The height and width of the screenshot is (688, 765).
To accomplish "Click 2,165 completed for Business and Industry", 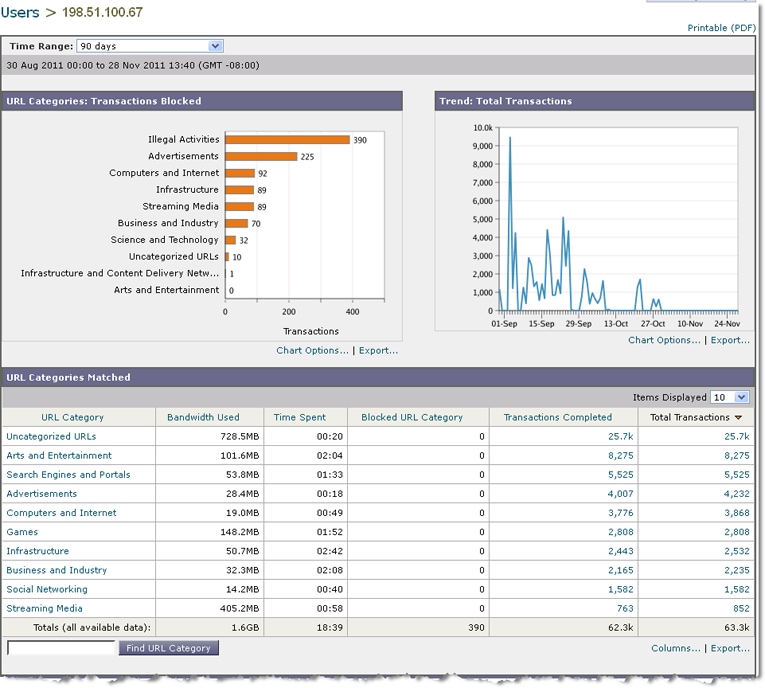I will [620, 570].
